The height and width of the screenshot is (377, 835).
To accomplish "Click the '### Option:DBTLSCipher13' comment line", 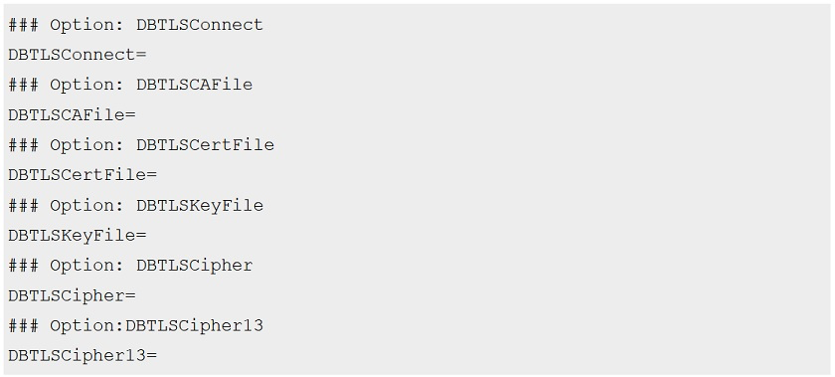I will (136, 326).
